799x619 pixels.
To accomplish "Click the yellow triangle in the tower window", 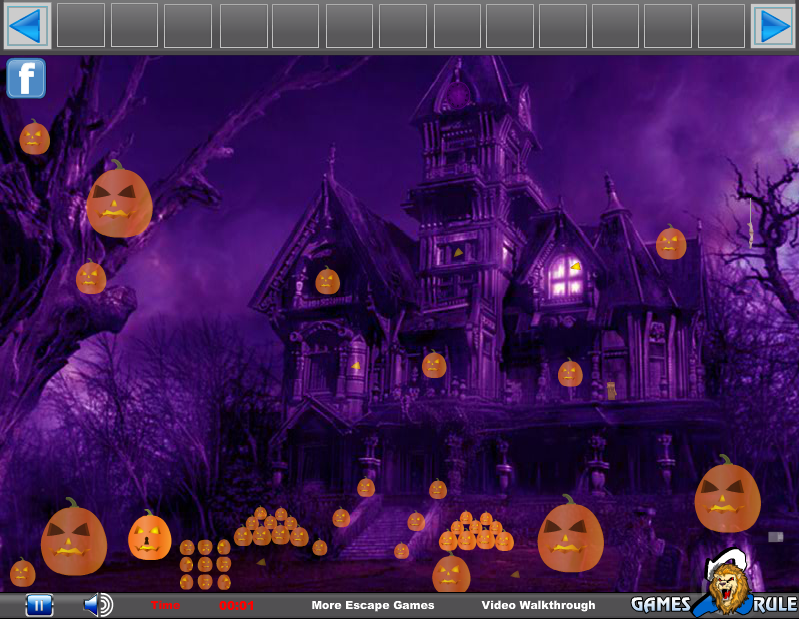I will pos(458,252).
